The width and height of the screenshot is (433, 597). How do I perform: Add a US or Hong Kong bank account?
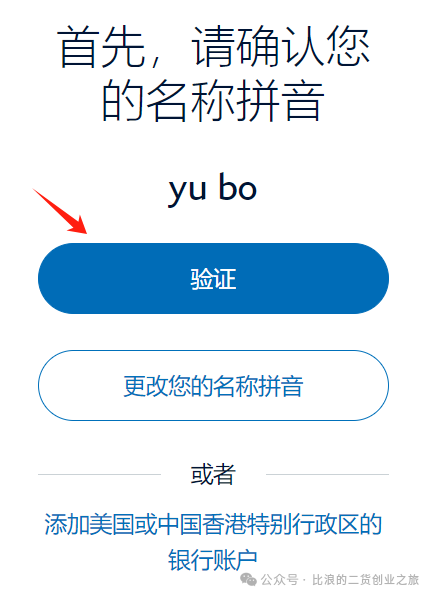213,542
